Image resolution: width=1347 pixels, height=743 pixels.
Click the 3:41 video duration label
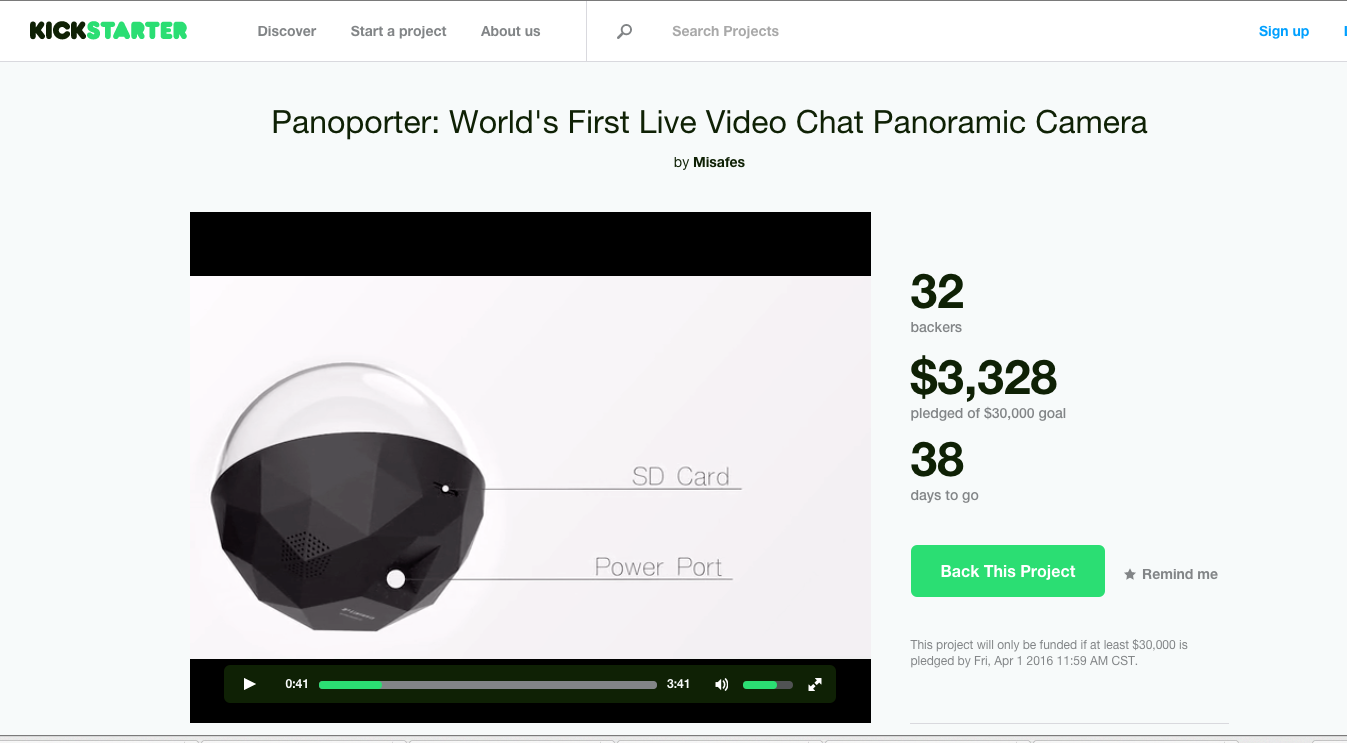click(x=679, y=684)
